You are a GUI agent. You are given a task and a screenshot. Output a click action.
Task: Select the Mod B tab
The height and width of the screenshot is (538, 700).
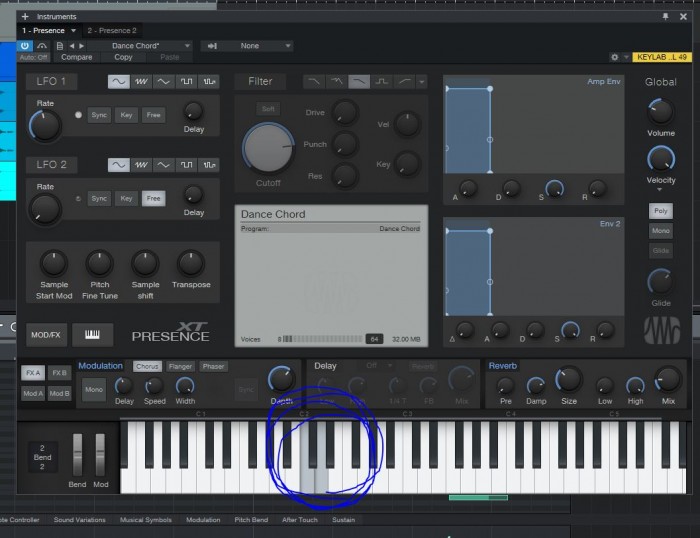coord(59,393)
